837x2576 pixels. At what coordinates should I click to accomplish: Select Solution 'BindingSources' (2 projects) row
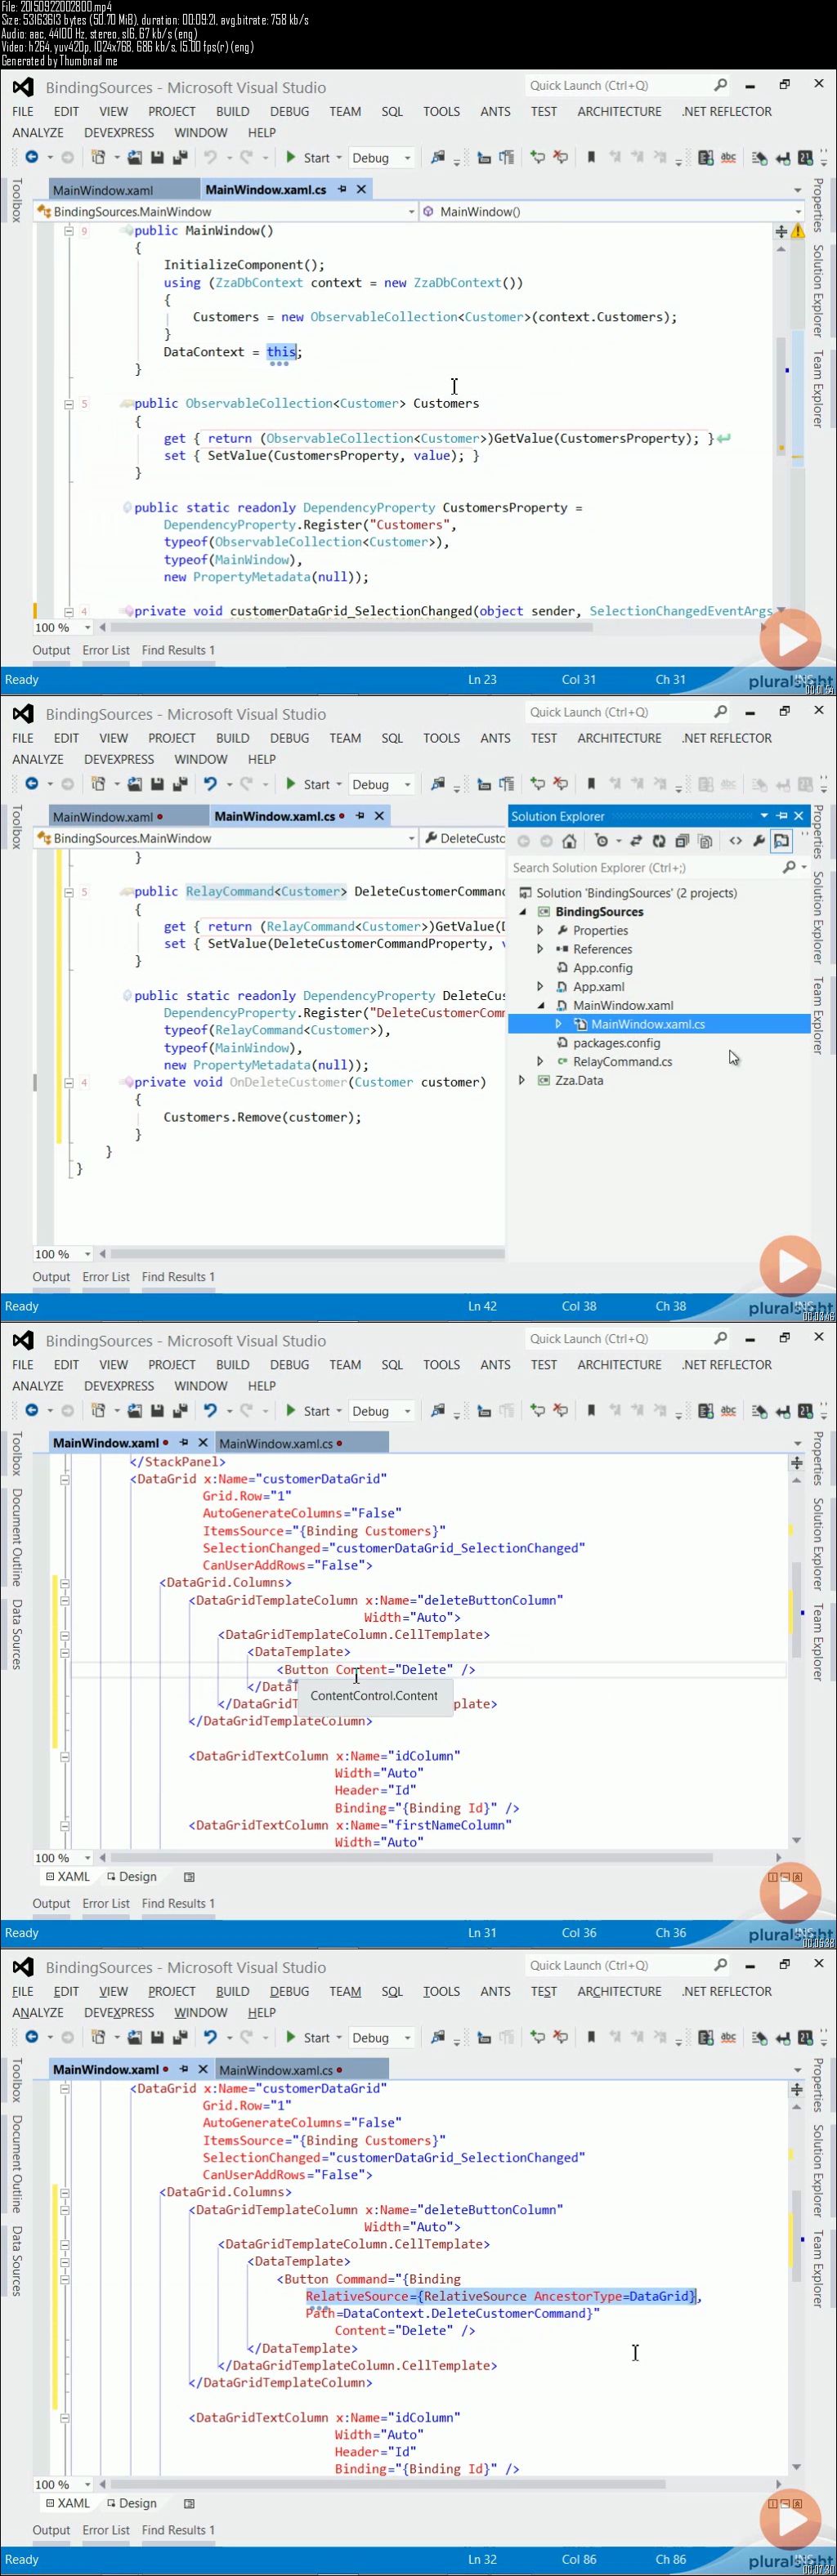(628, 893)
